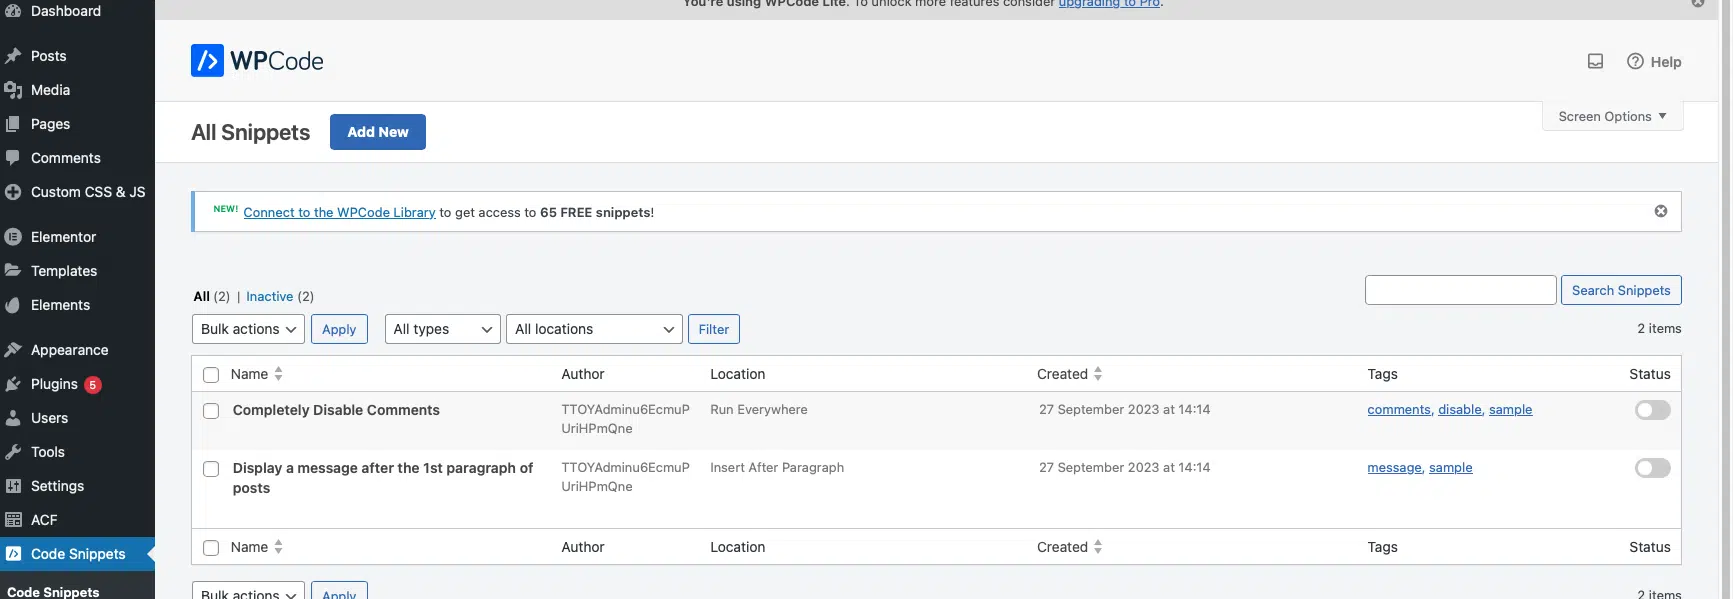The height and width of the screenshot is (599, 1733).
Task: Dismiss the WPCode Library notice
Action: tap(1661, 211)
